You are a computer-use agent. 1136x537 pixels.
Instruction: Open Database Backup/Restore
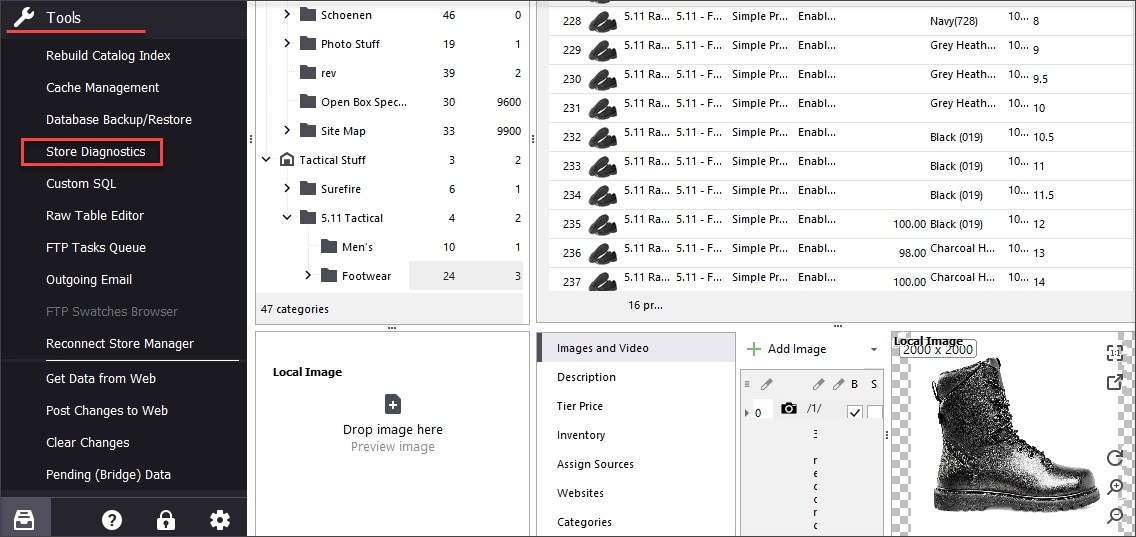click(119, 120)
